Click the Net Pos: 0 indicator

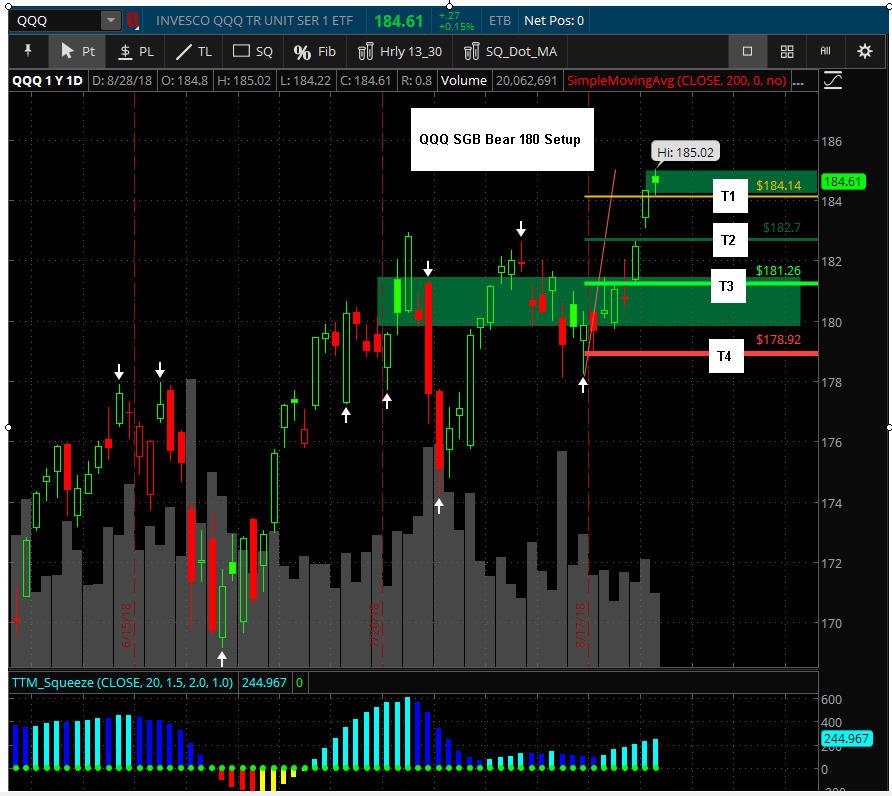tap(554, 20)
